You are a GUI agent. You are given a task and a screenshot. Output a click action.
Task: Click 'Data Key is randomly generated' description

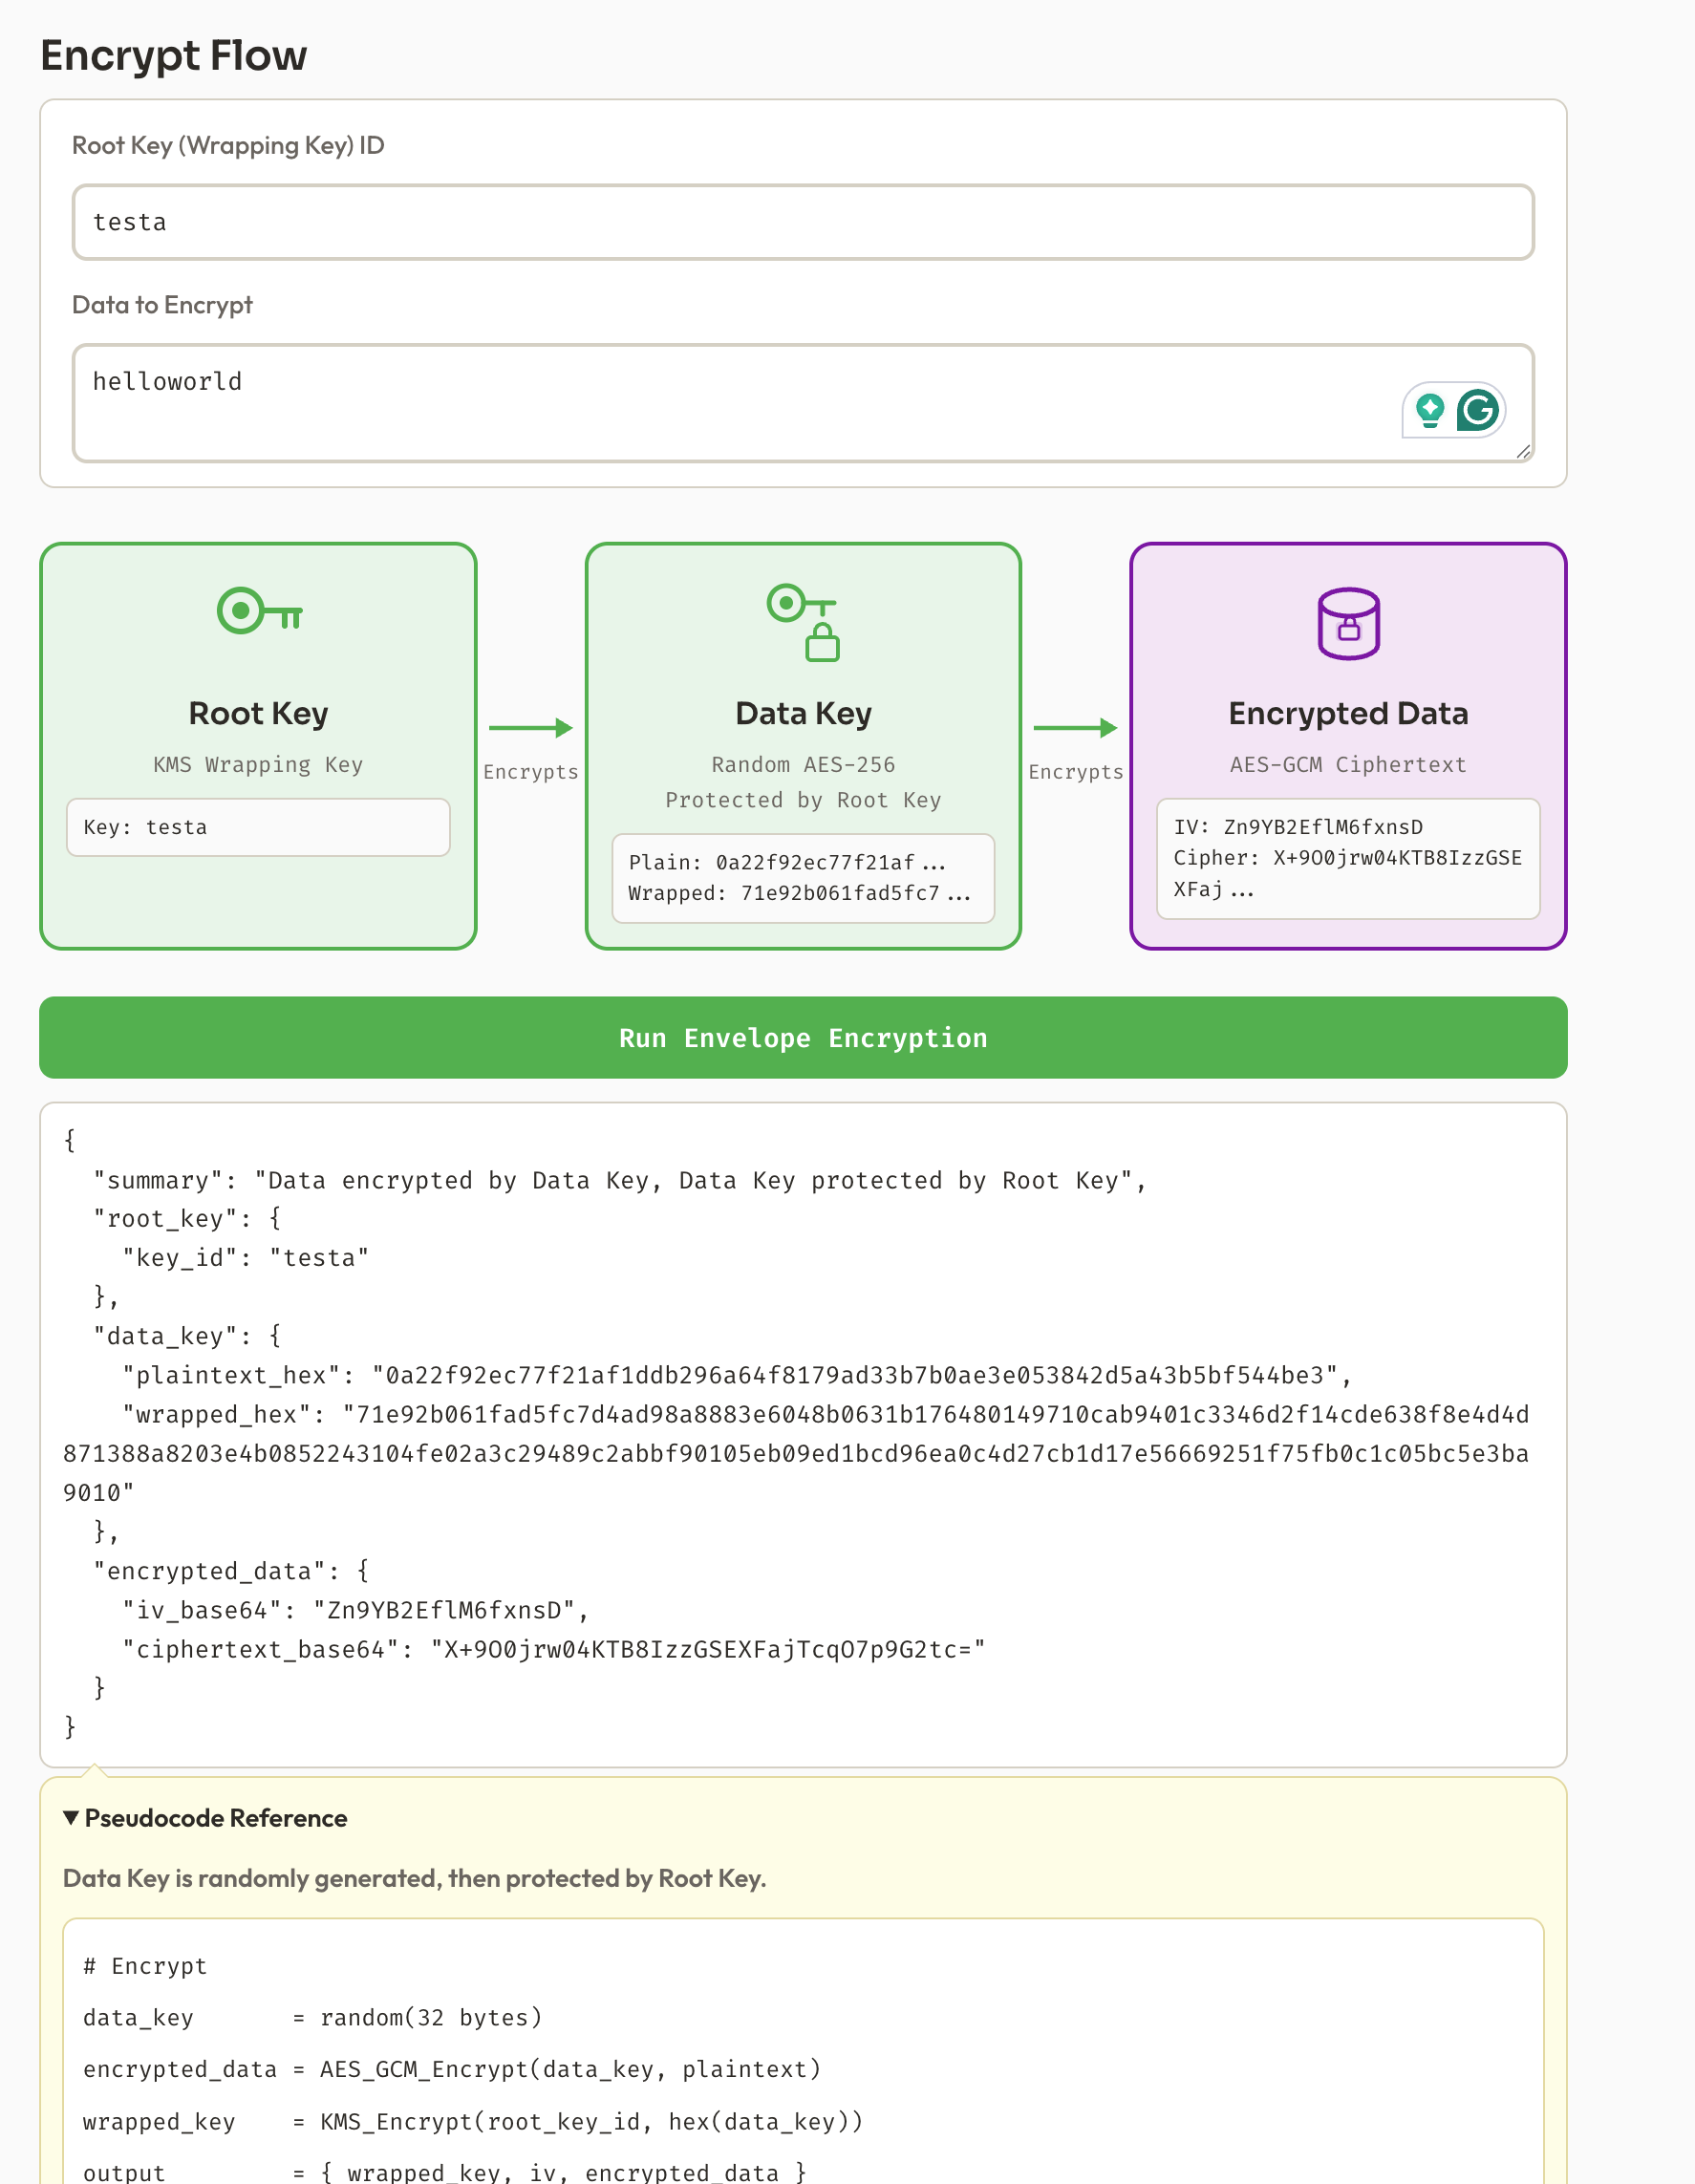click(414, 1878)
